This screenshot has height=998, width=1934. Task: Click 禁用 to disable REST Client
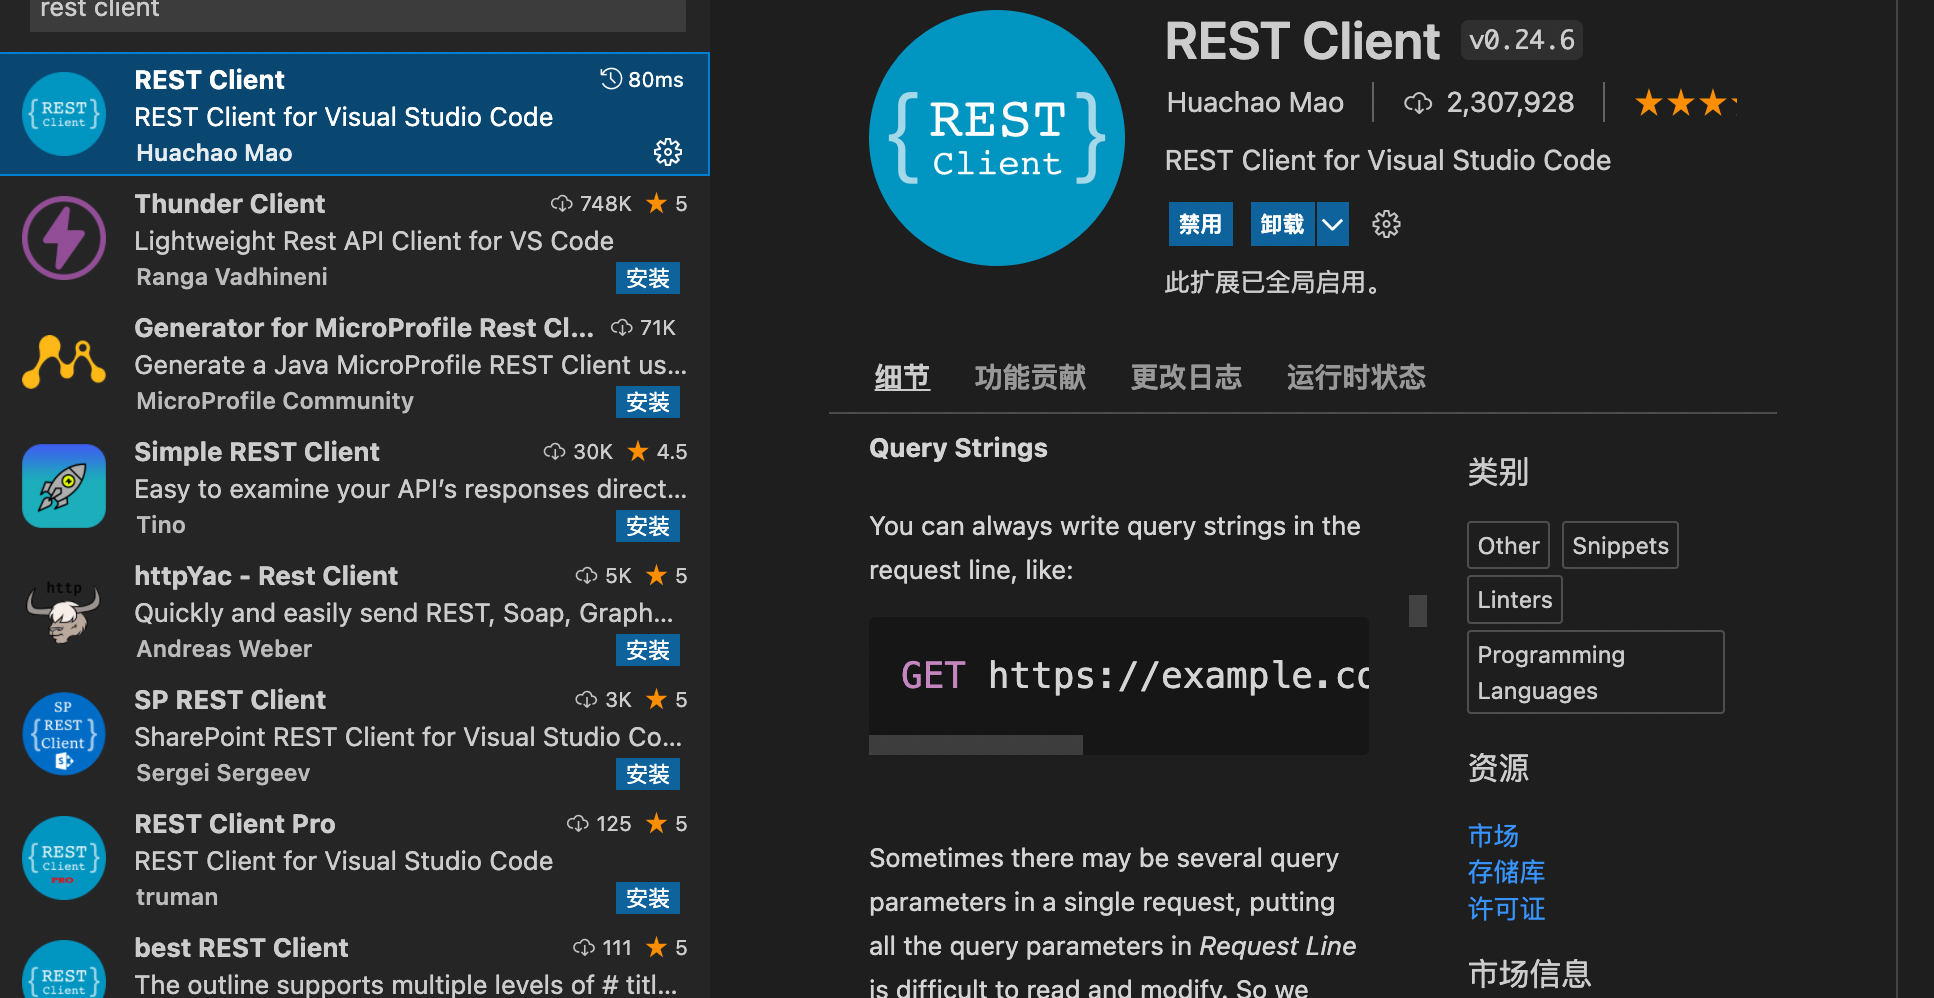point(1201,224)
